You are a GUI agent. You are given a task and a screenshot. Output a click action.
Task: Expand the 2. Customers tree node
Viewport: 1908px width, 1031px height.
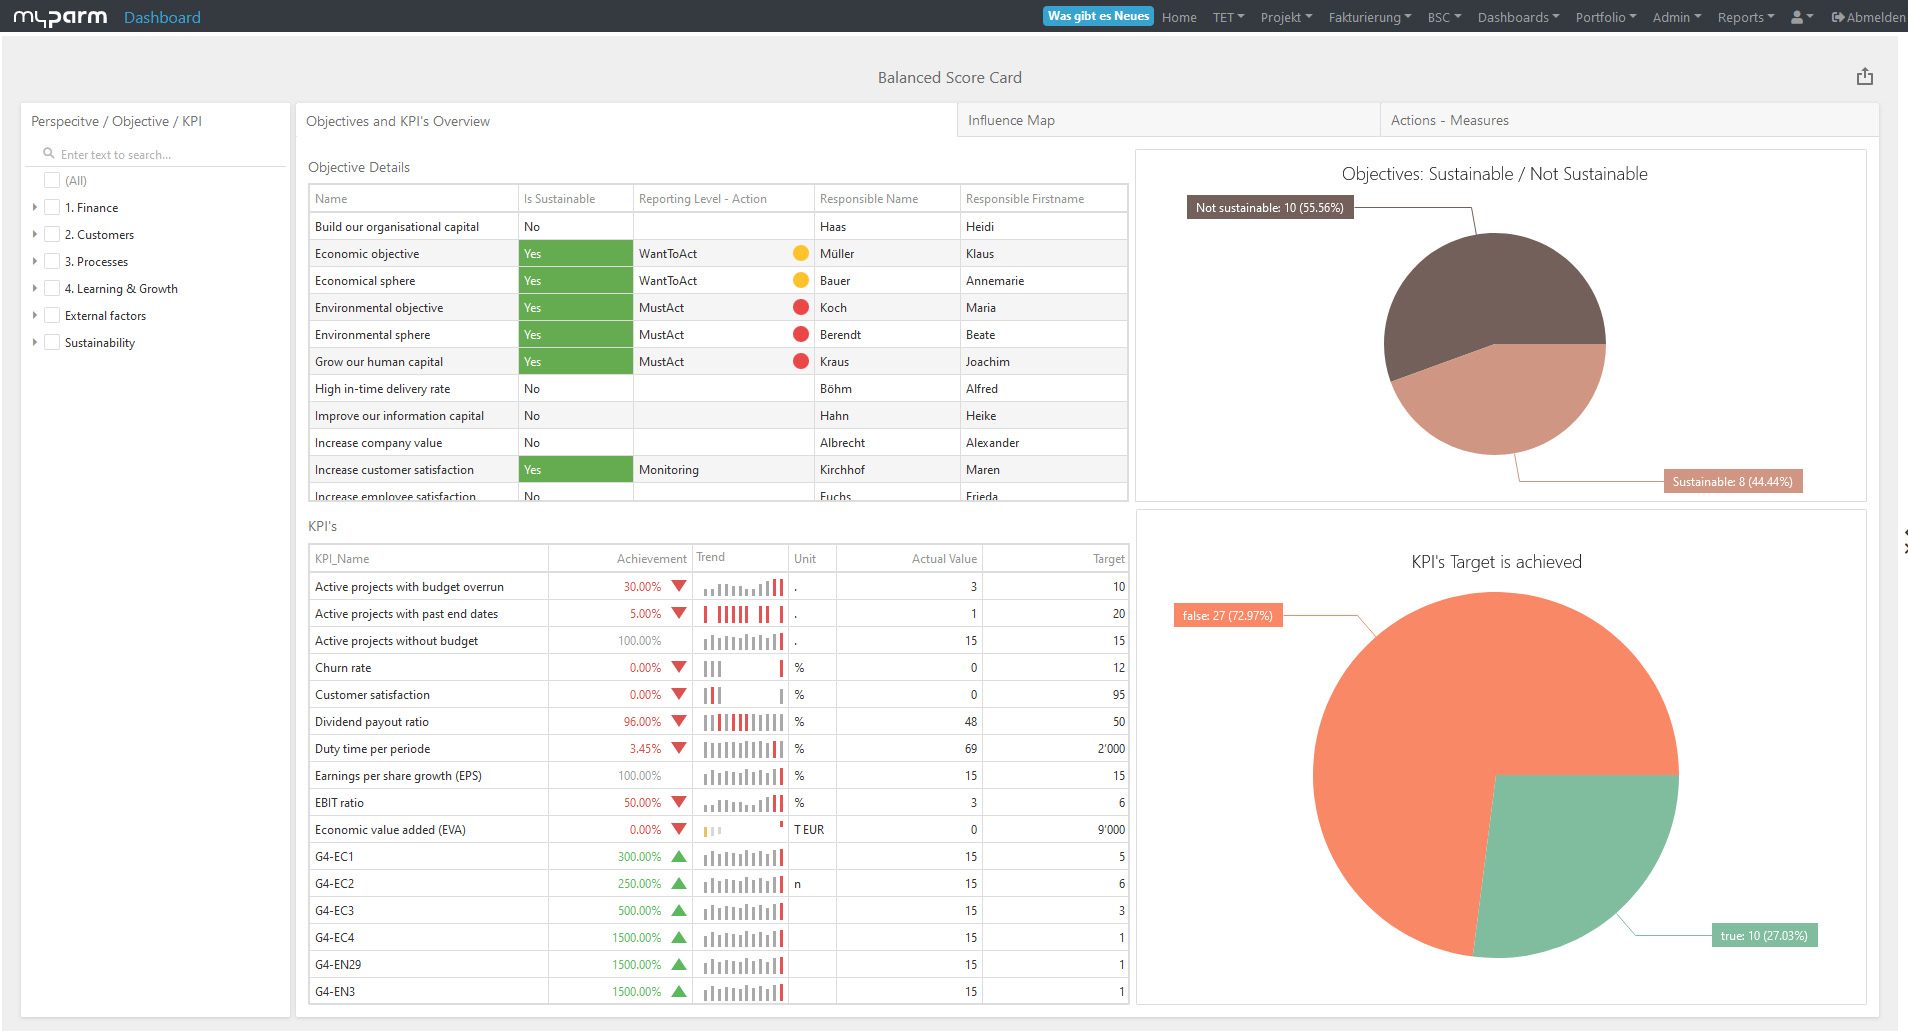(33, 234)
